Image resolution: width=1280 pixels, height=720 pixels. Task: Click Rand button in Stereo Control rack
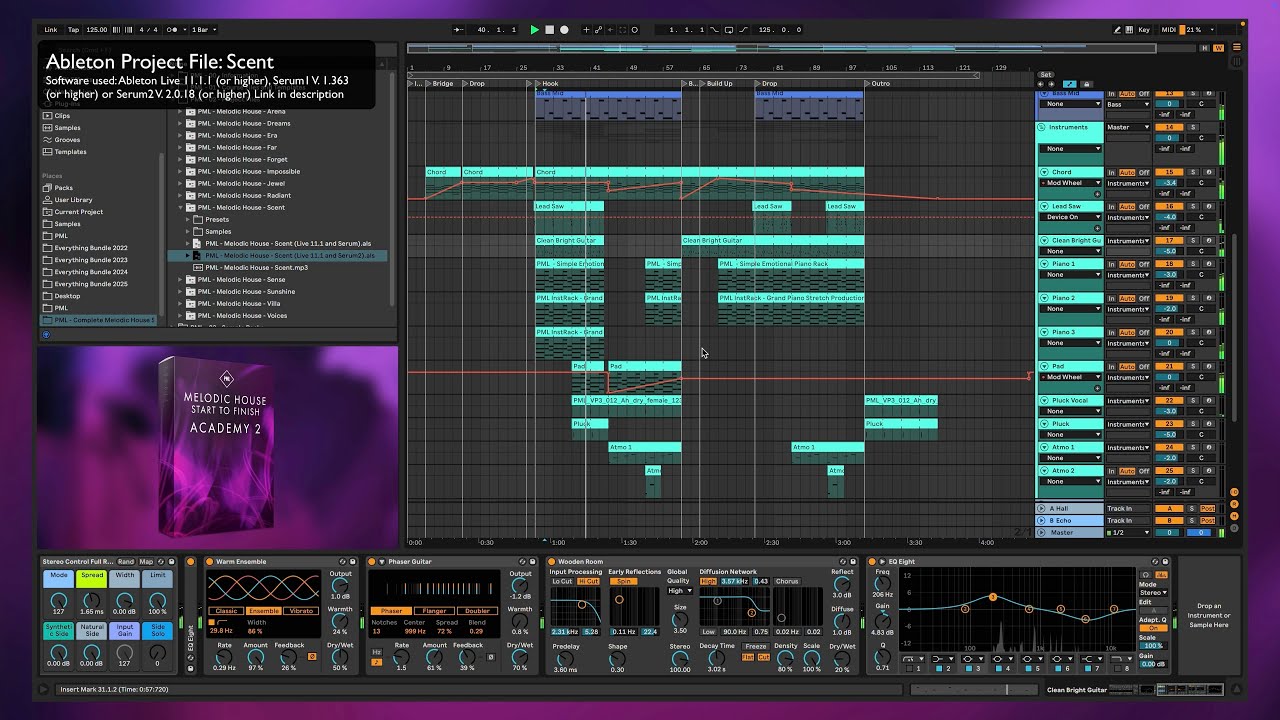126,562
